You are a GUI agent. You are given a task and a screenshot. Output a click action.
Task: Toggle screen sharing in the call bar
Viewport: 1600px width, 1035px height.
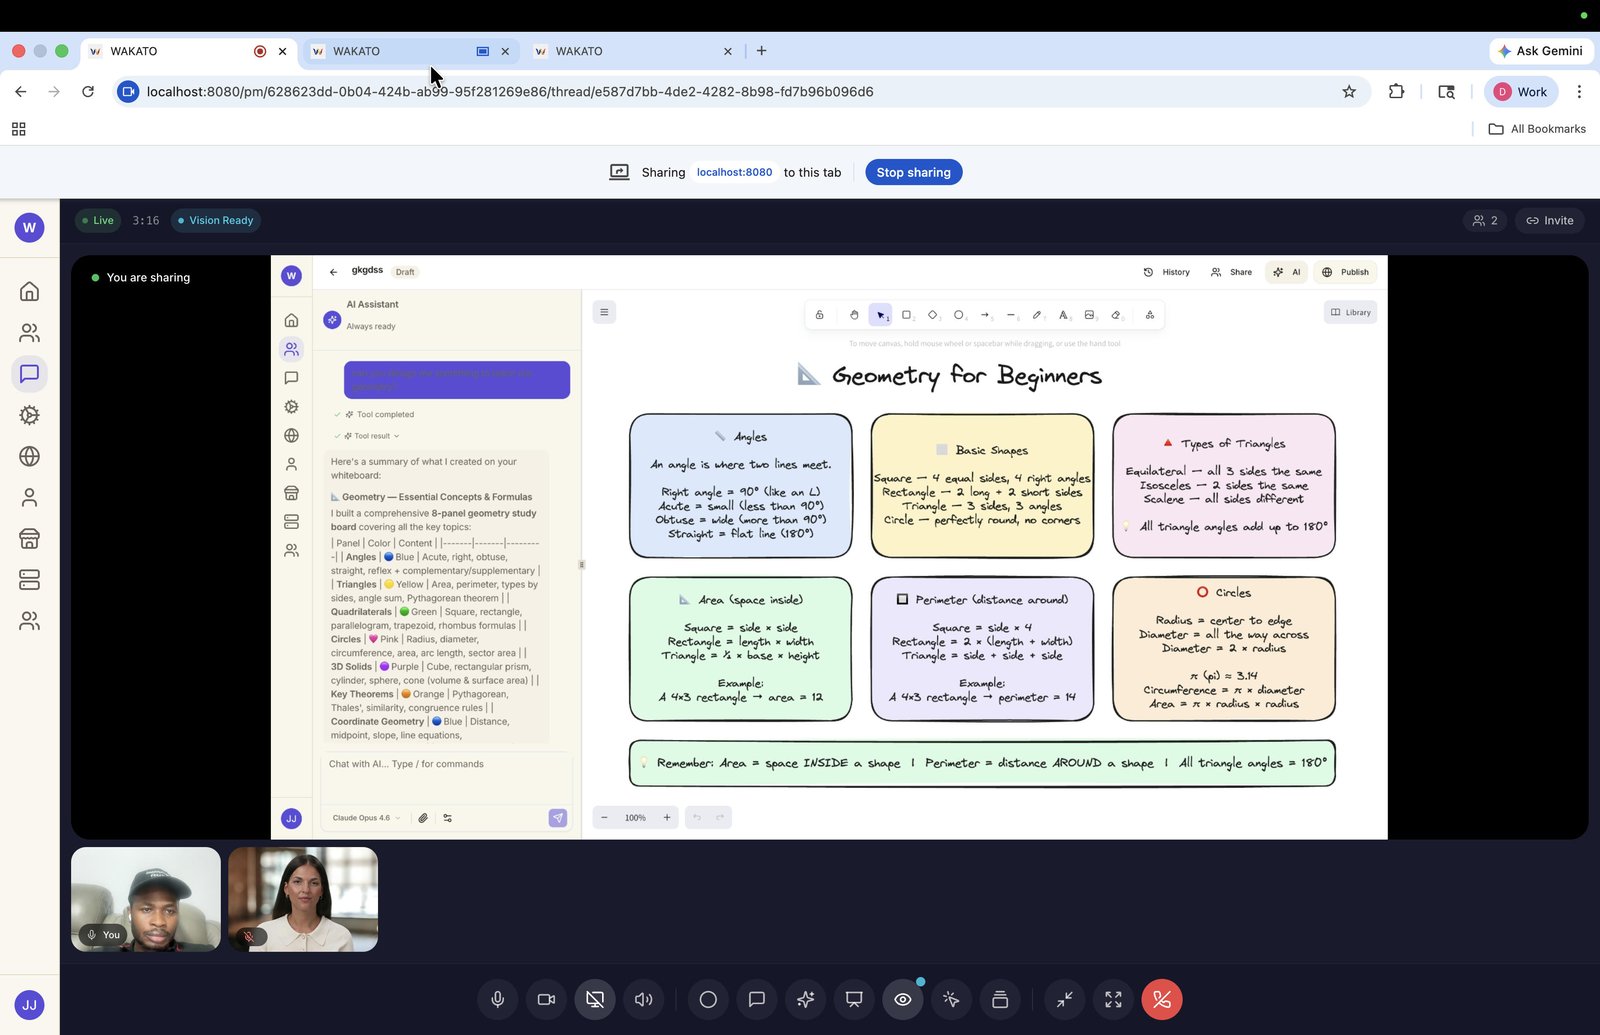coord(595,999)
